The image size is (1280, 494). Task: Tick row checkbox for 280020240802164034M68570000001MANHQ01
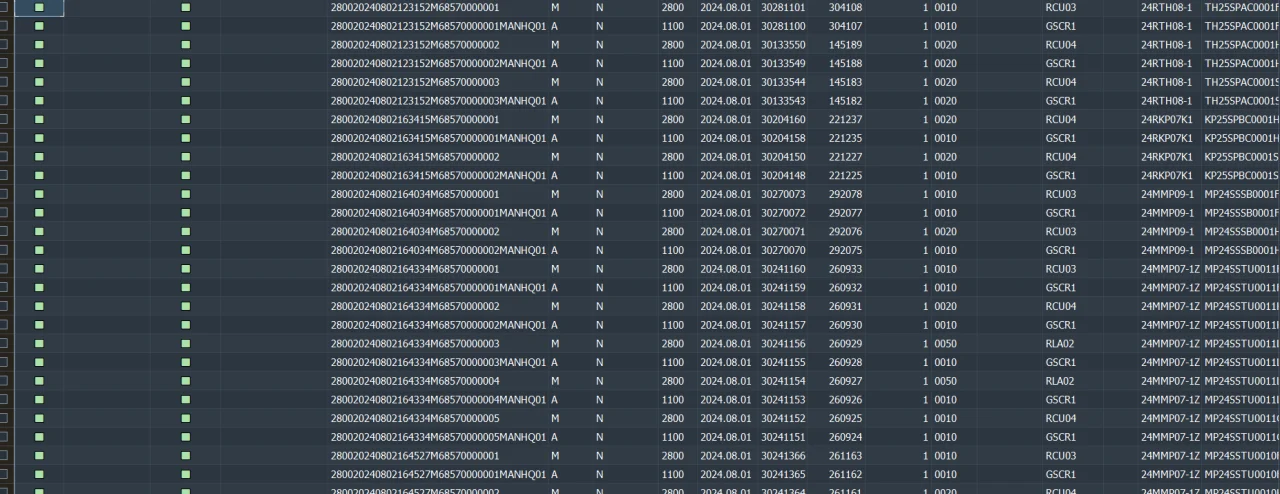click(4, 213)
